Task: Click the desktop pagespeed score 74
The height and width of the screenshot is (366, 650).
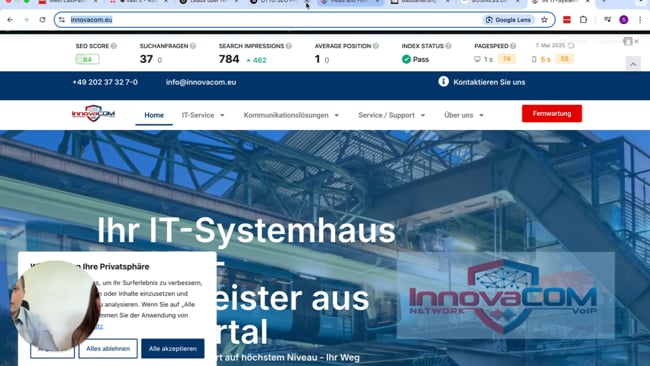Action: pos(507,59)
